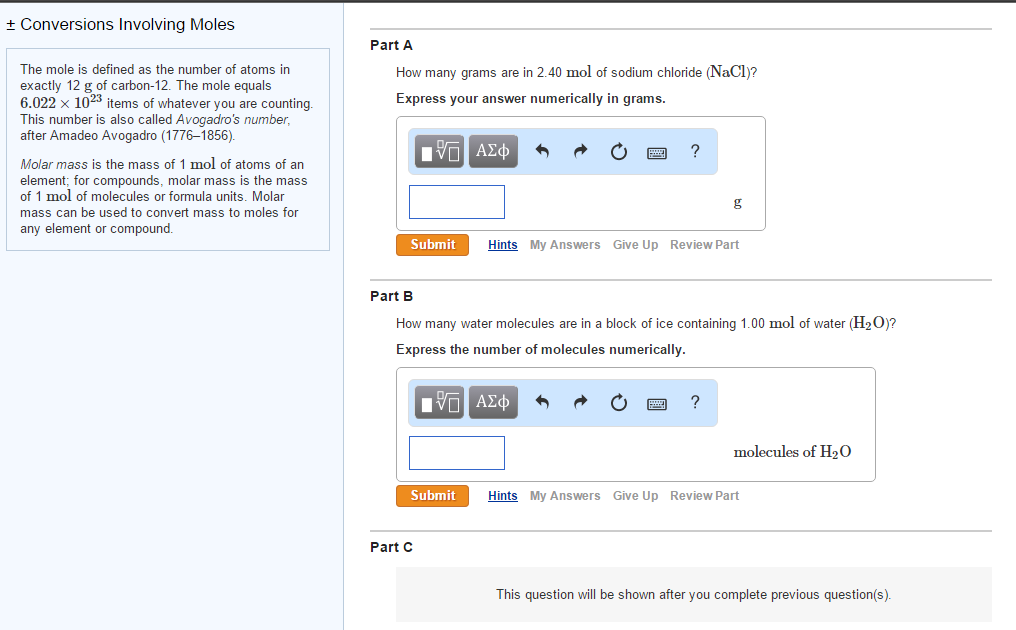Viewport: 1016px width, 630px height.
Task: Select ΑΣΦ symbol palette in Part B
Action: [x=492, y=402]
